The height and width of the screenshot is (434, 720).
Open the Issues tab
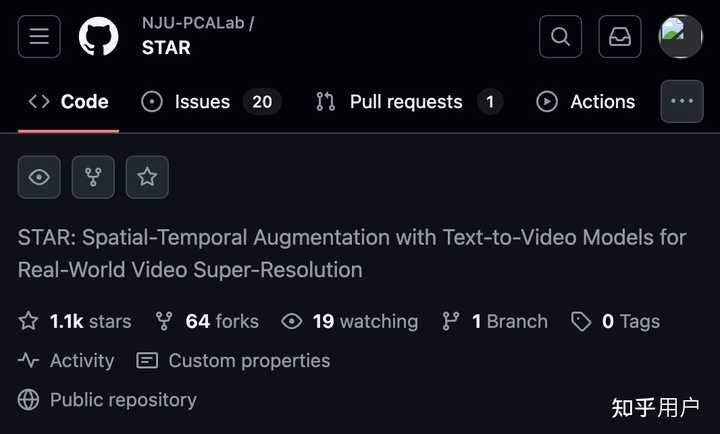[x=211, y=101]
